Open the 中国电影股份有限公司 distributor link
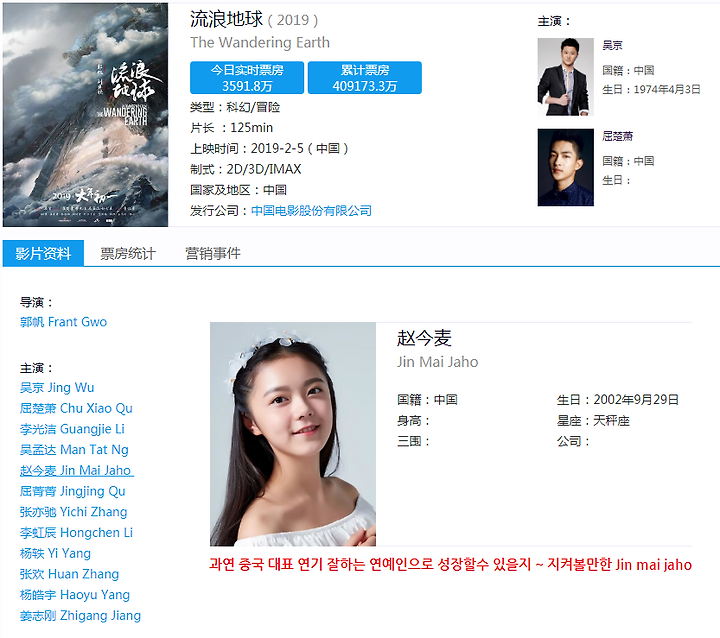 [311, 211]
